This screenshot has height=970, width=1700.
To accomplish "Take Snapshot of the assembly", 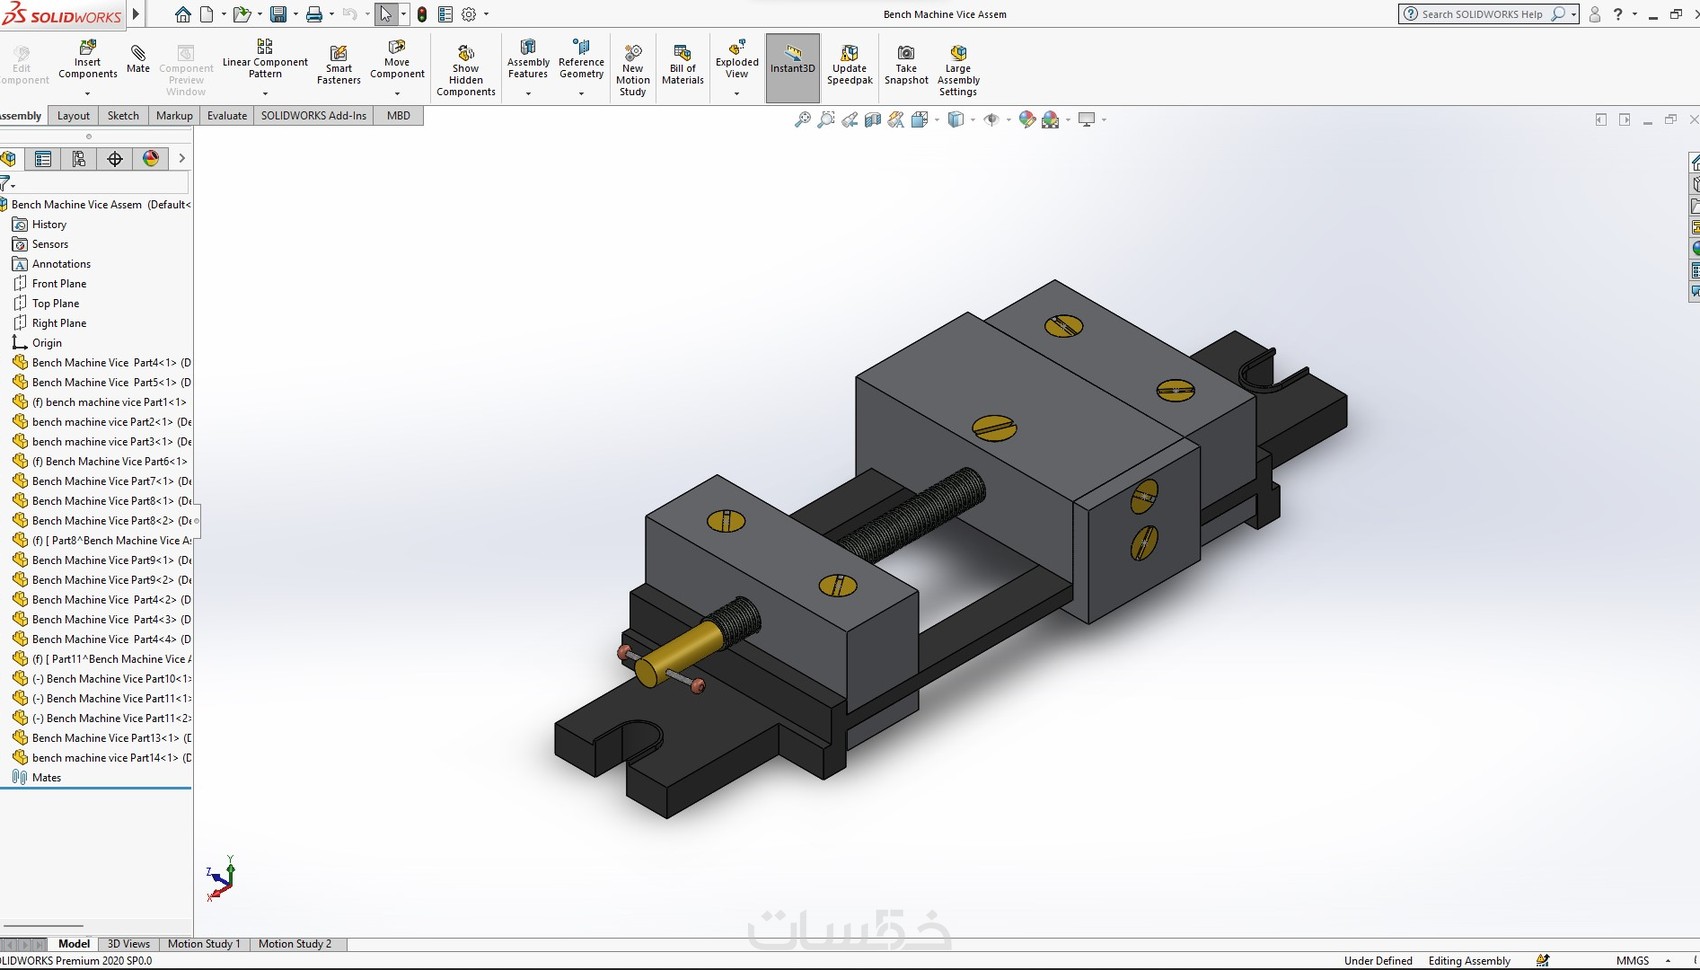I will point(906,65).
